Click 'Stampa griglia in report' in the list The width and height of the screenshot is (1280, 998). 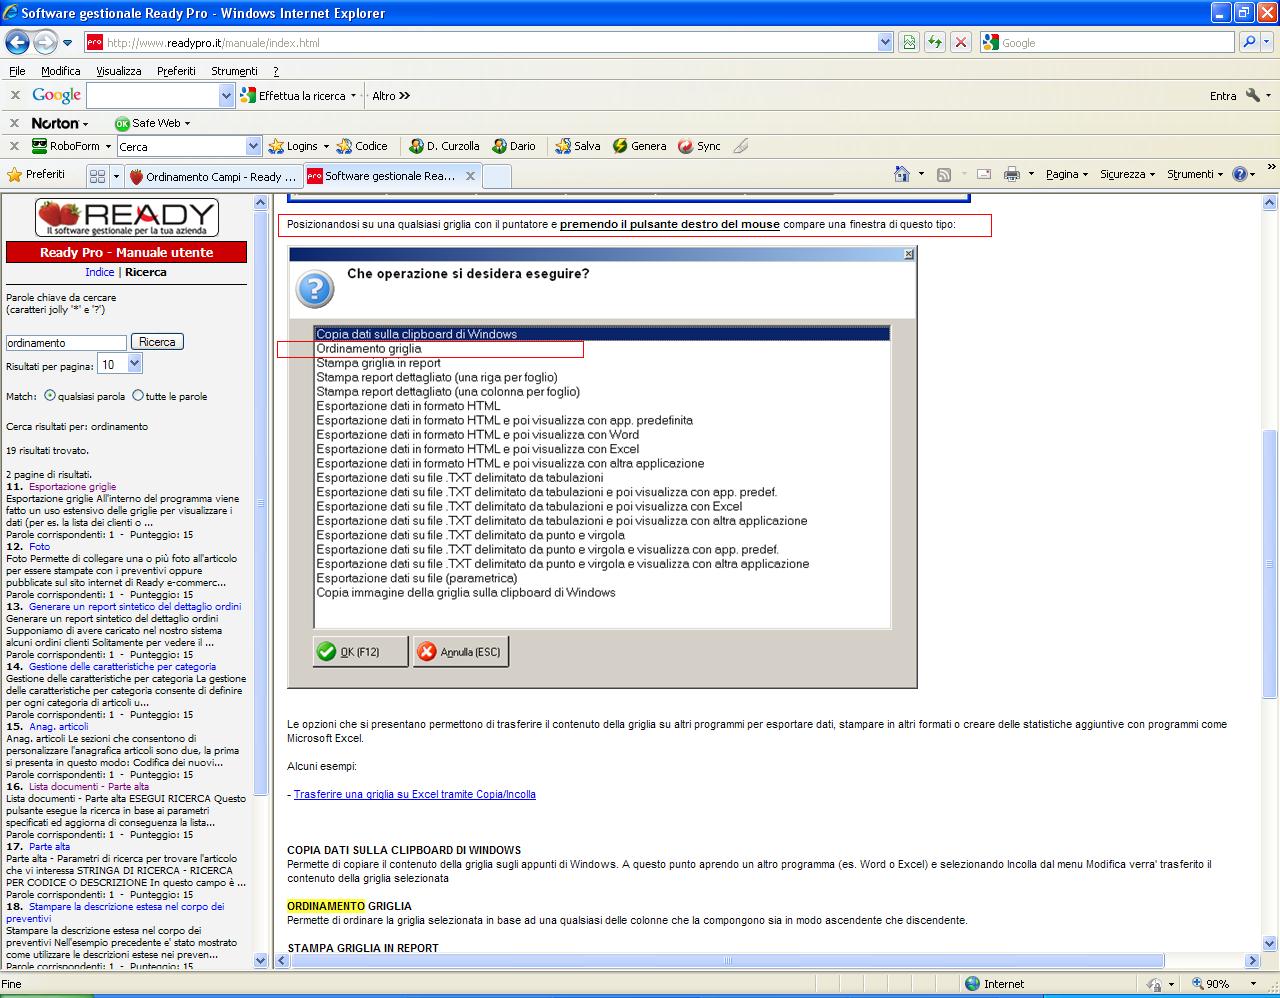coord(379,363)
